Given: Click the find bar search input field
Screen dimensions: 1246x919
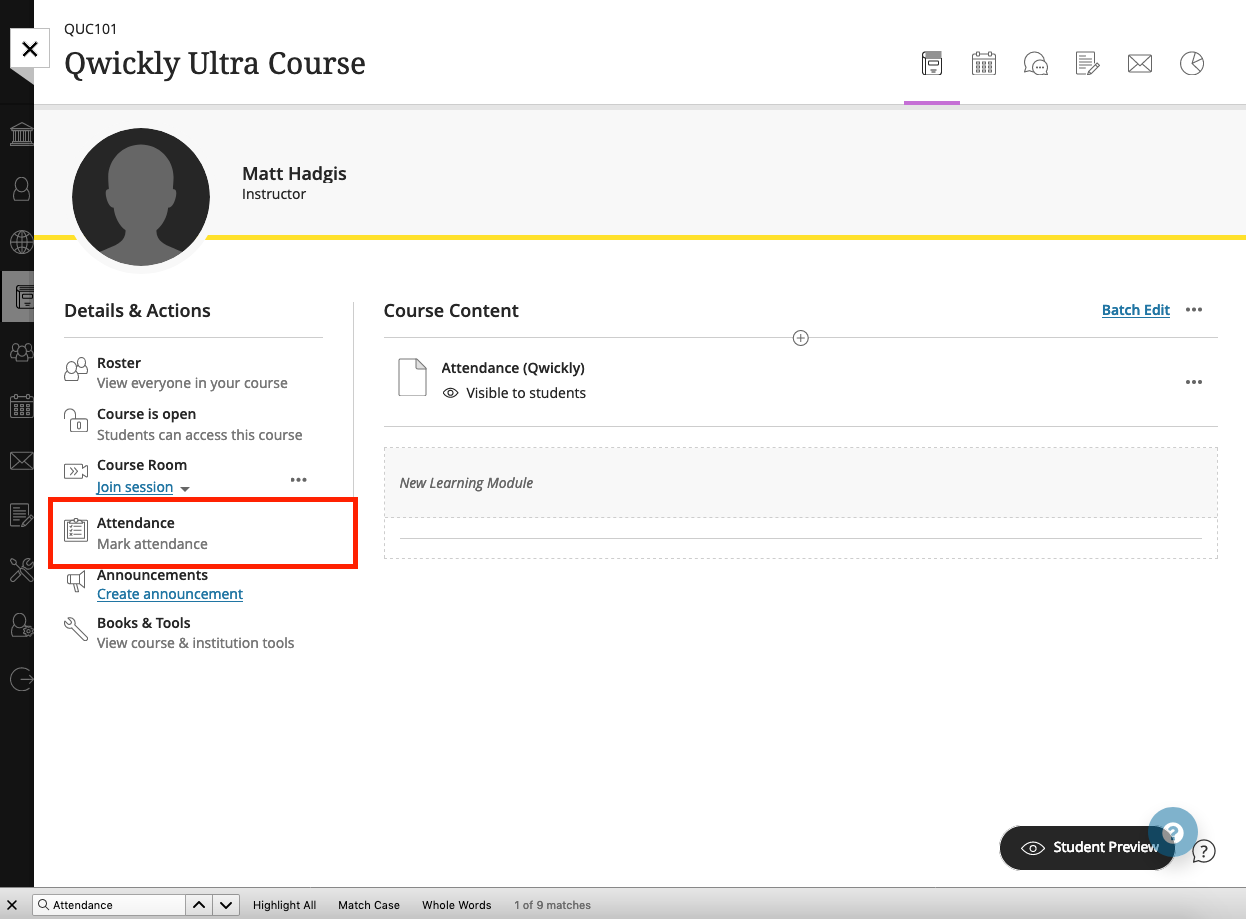Looking at the screenshot, I should point(109,905).
